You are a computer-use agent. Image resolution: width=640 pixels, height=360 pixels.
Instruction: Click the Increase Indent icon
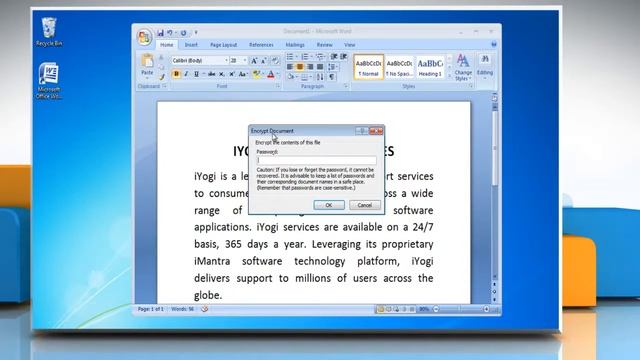344,57
